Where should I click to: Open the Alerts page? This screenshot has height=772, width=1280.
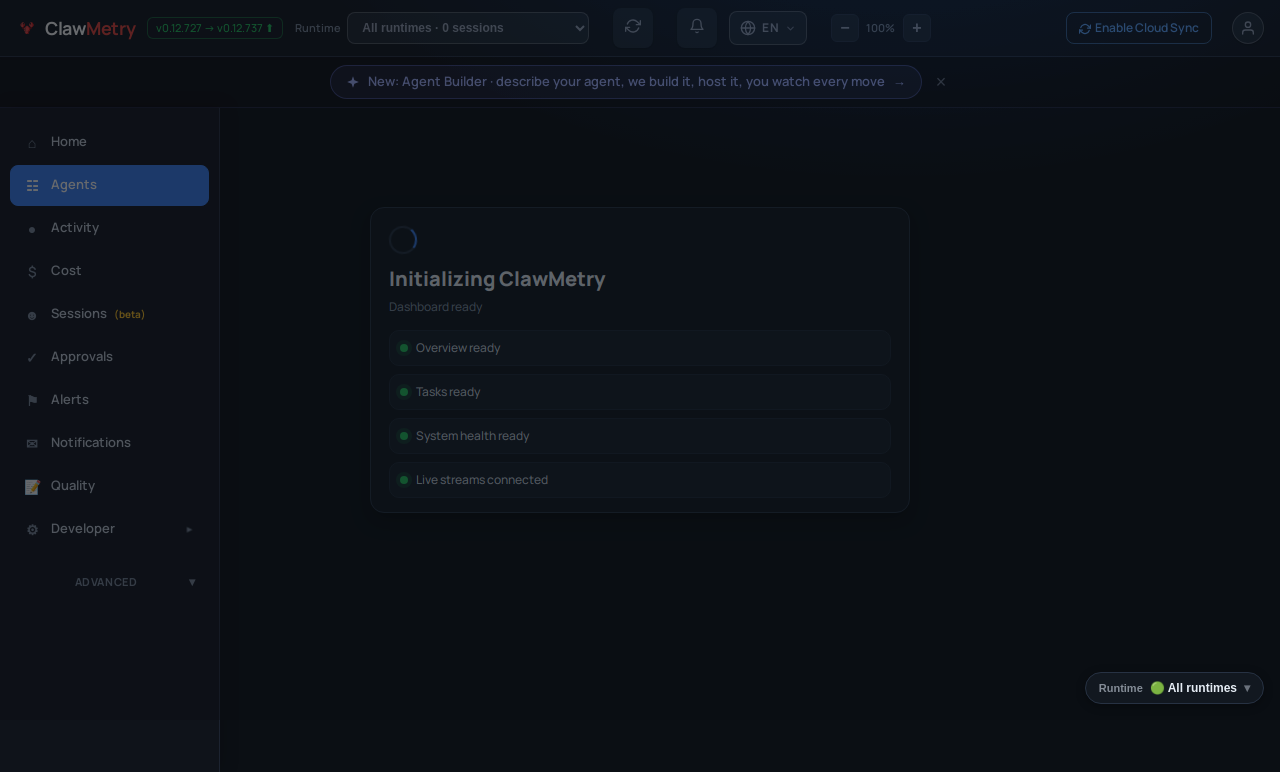pyautogui.click(x=110, y=400)
